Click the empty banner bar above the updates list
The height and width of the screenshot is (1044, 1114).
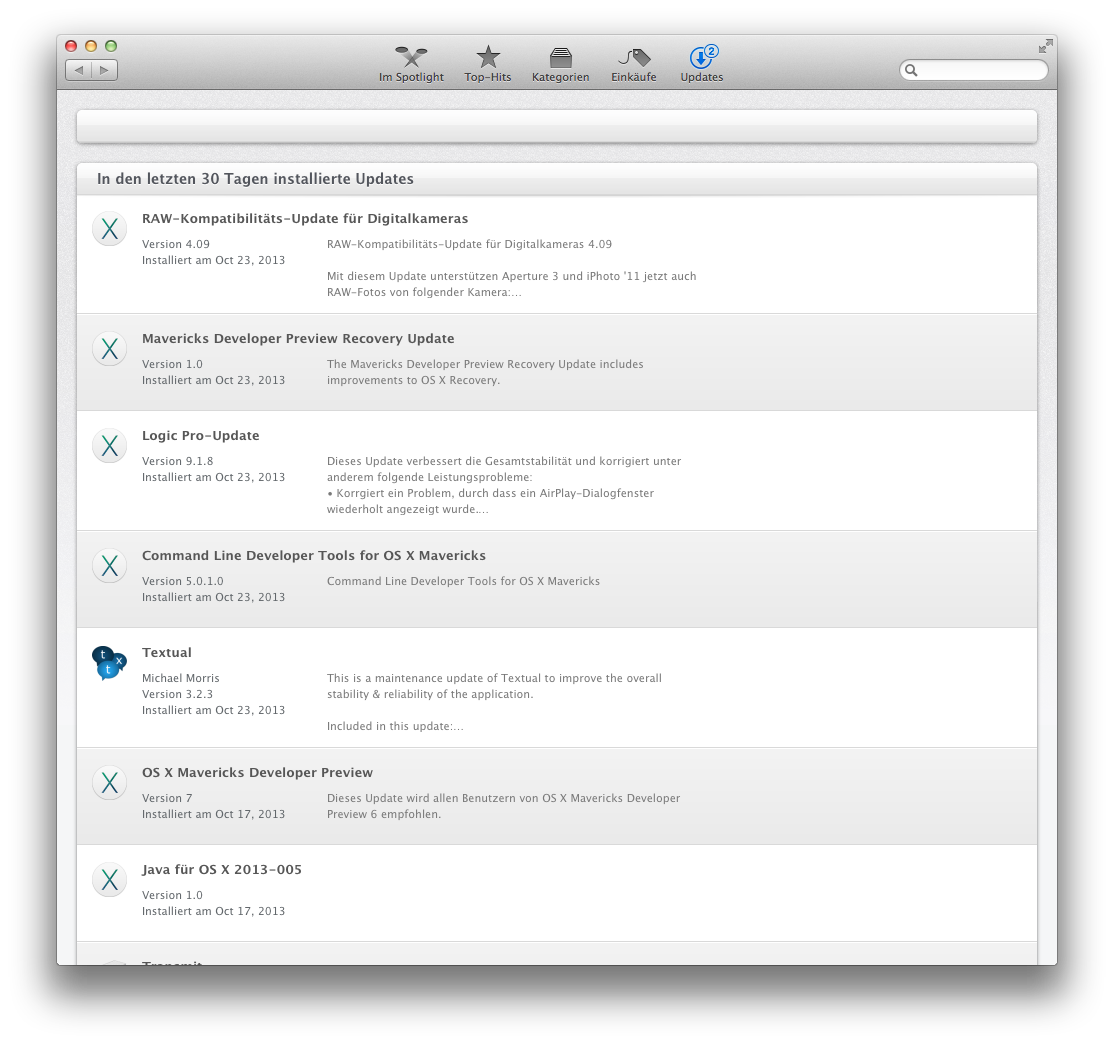coord(556,127)
